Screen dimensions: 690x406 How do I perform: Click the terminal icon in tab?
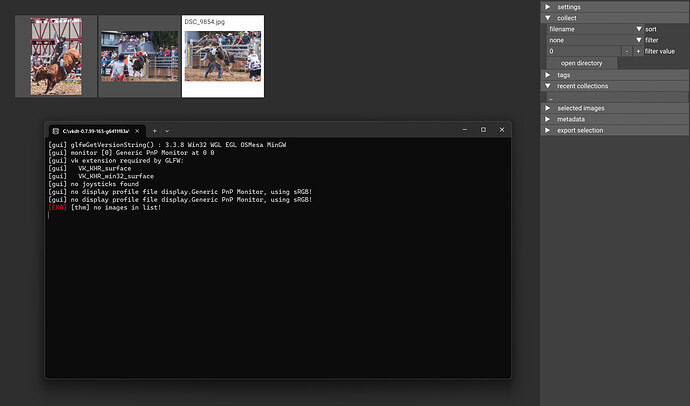(56, 131)
